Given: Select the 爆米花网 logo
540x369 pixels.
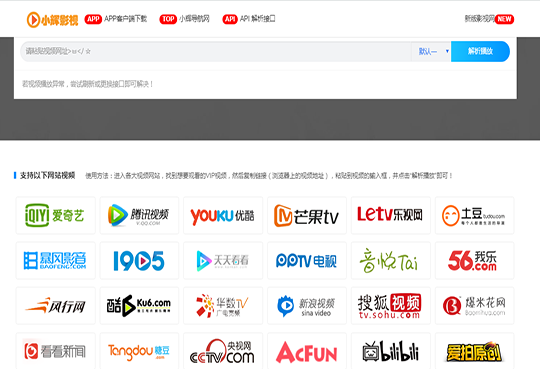Looking at the screenshot, I should point(475,306).
